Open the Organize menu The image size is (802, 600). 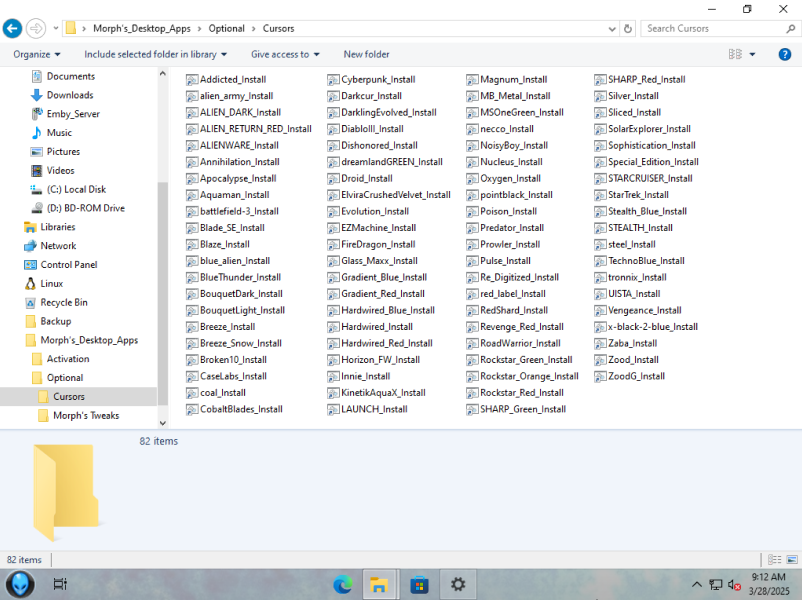36,54
